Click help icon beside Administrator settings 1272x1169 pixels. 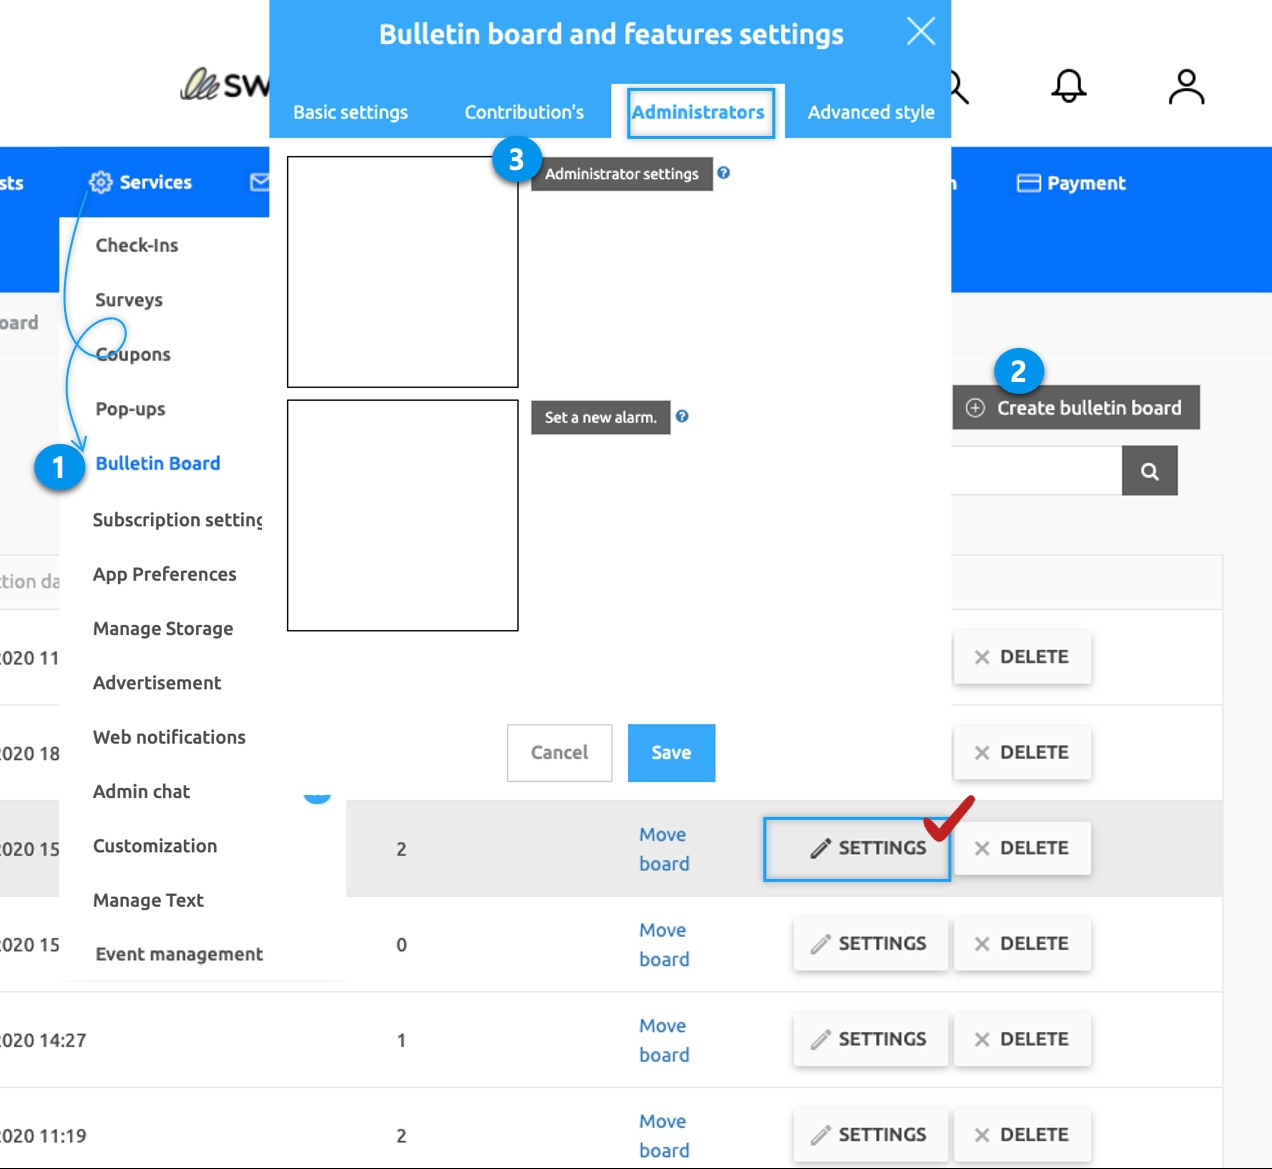point(723,173)
